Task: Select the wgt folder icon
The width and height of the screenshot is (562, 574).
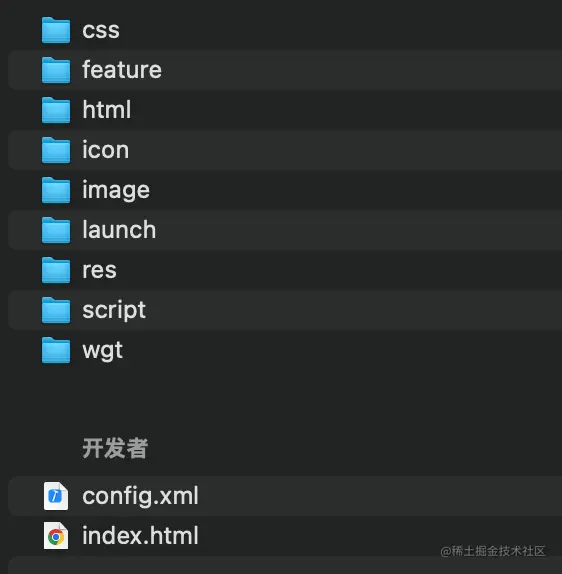Action: 56,350
